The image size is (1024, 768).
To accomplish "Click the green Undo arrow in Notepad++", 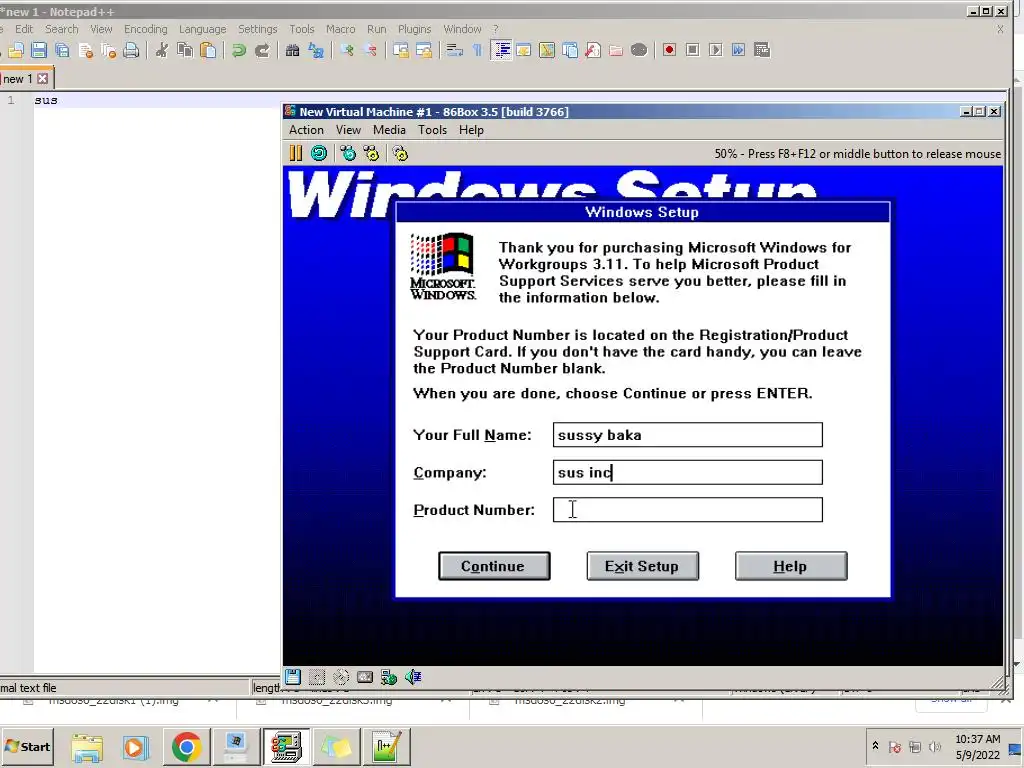I will pos(239,50).
